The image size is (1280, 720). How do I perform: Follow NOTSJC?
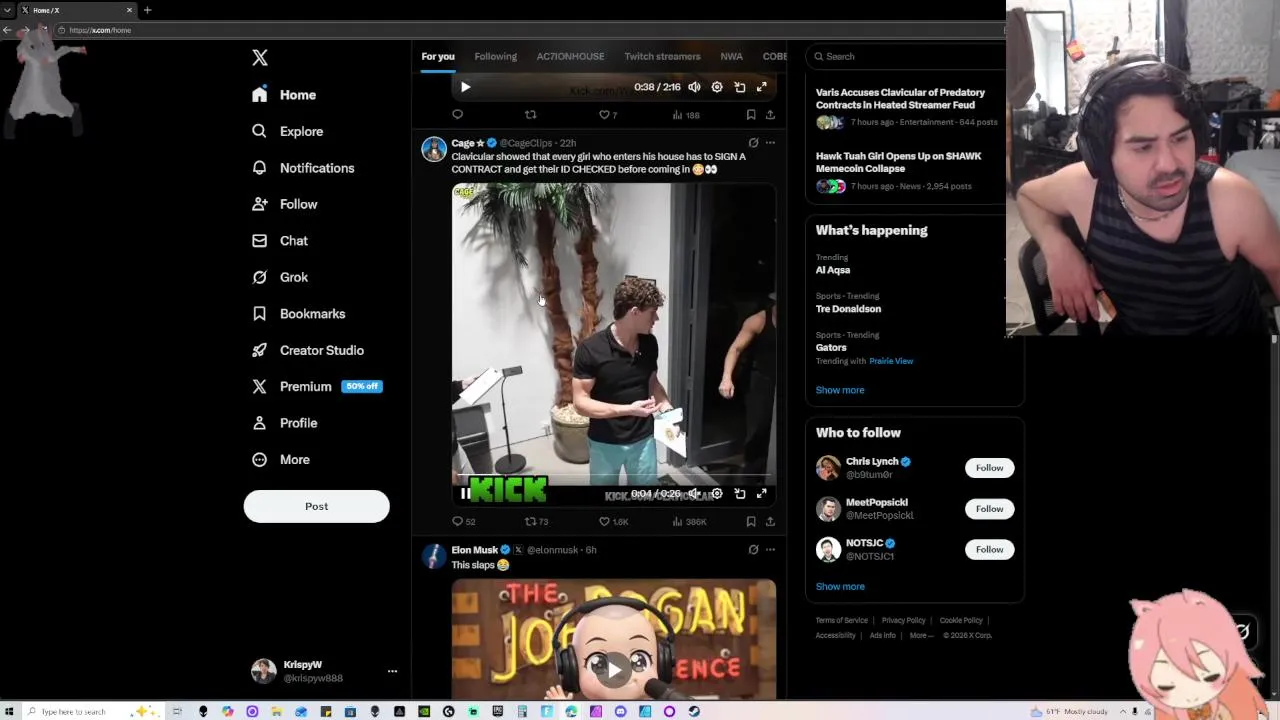[x=989, y=549]
